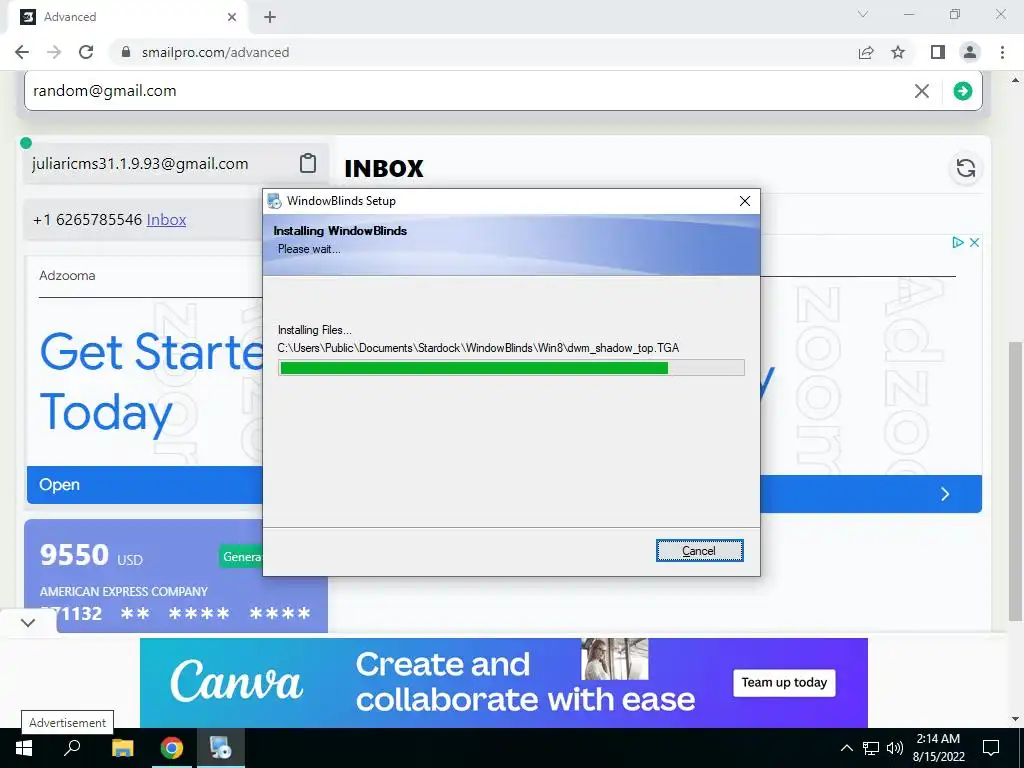Copy juliaricms31.1.9.93@gmail.com with clipboard icon
This screenshot has height=768, width=1024.
(x=308, y=163)
